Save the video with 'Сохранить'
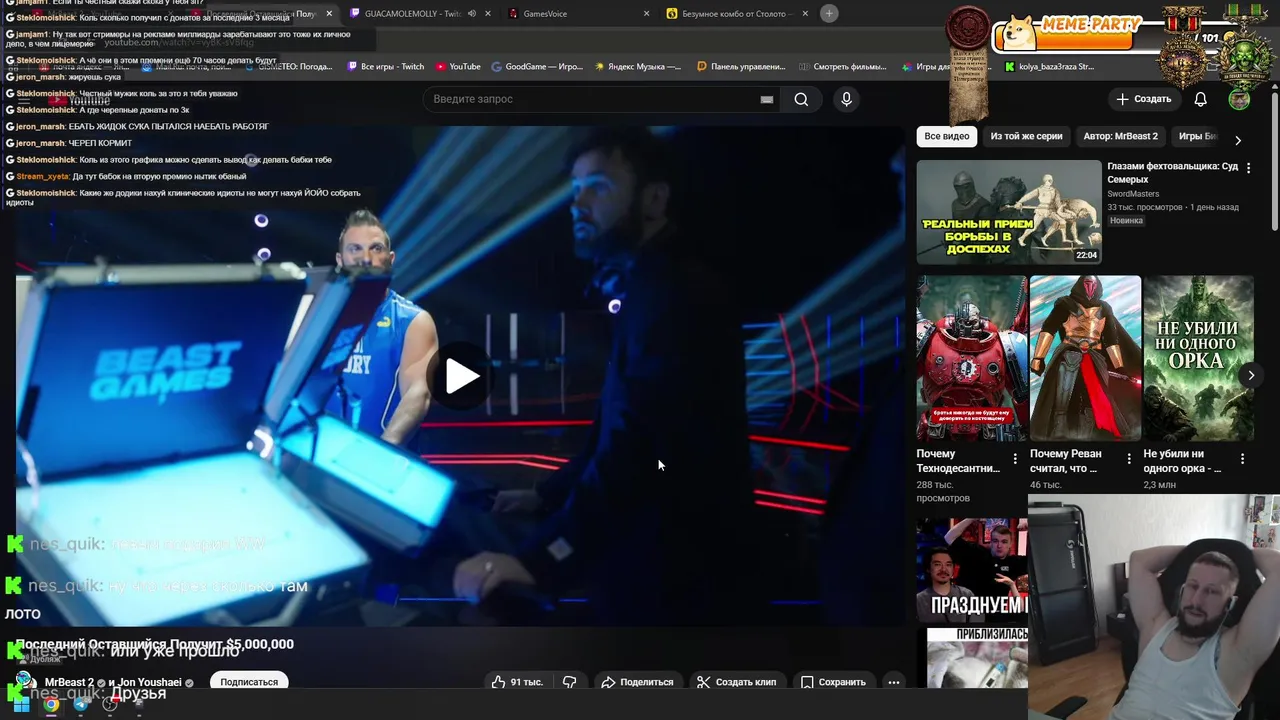Screen dimensions: 1280x720 [833, 682]
